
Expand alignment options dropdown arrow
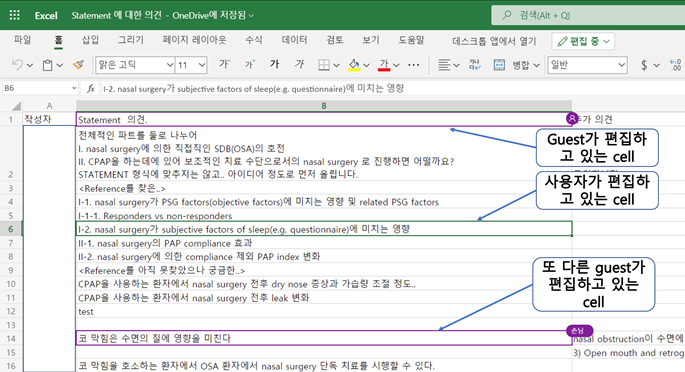click(x=457, y=65)
